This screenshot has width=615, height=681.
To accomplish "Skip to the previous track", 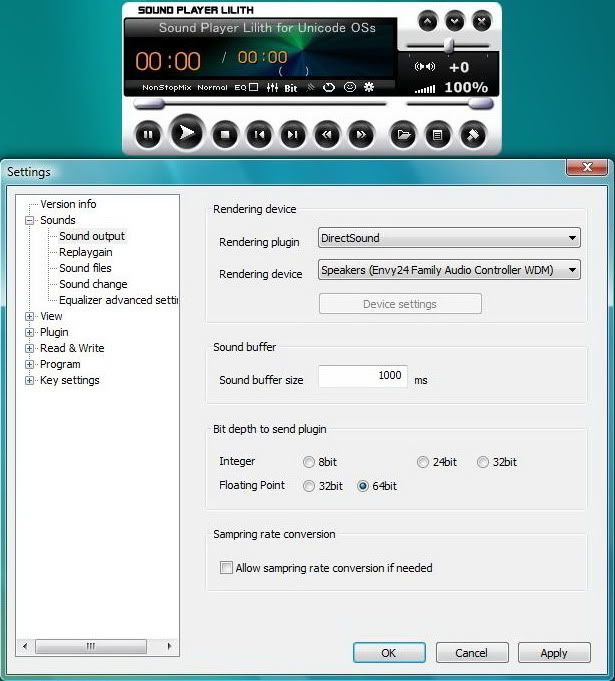I will coord(259,134).
